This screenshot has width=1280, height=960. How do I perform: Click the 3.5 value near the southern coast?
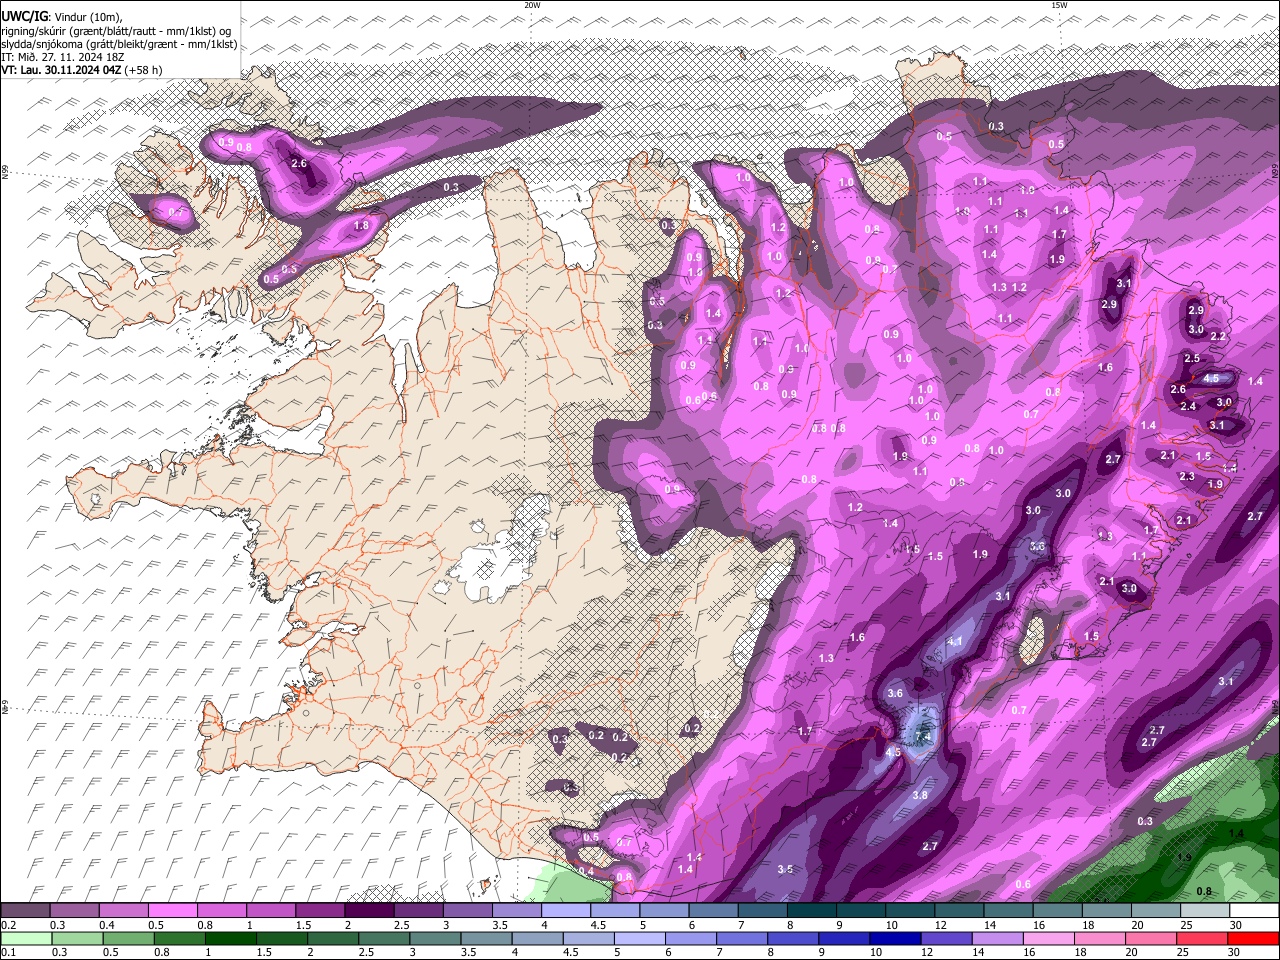[785, 869]
